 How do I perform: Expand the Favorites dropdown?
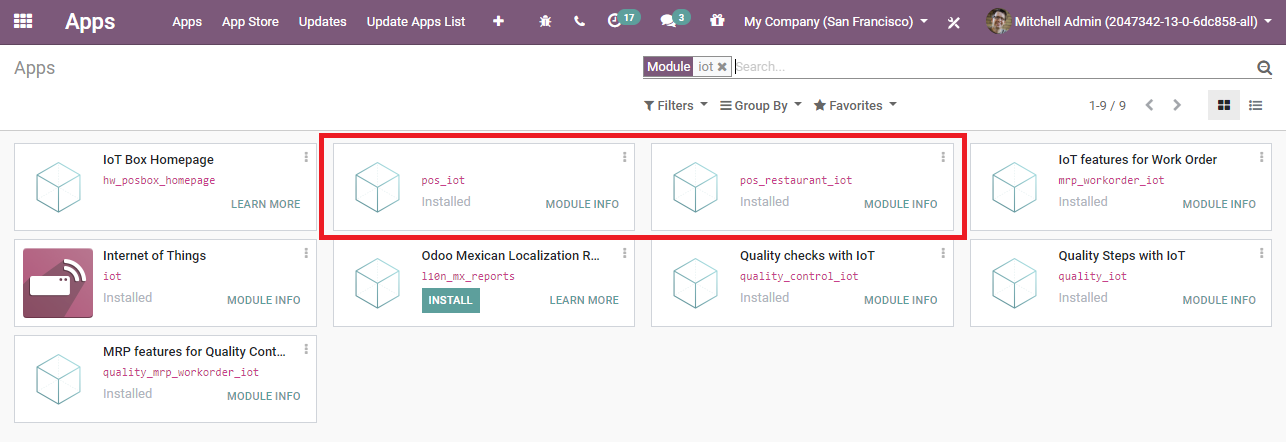855,105
